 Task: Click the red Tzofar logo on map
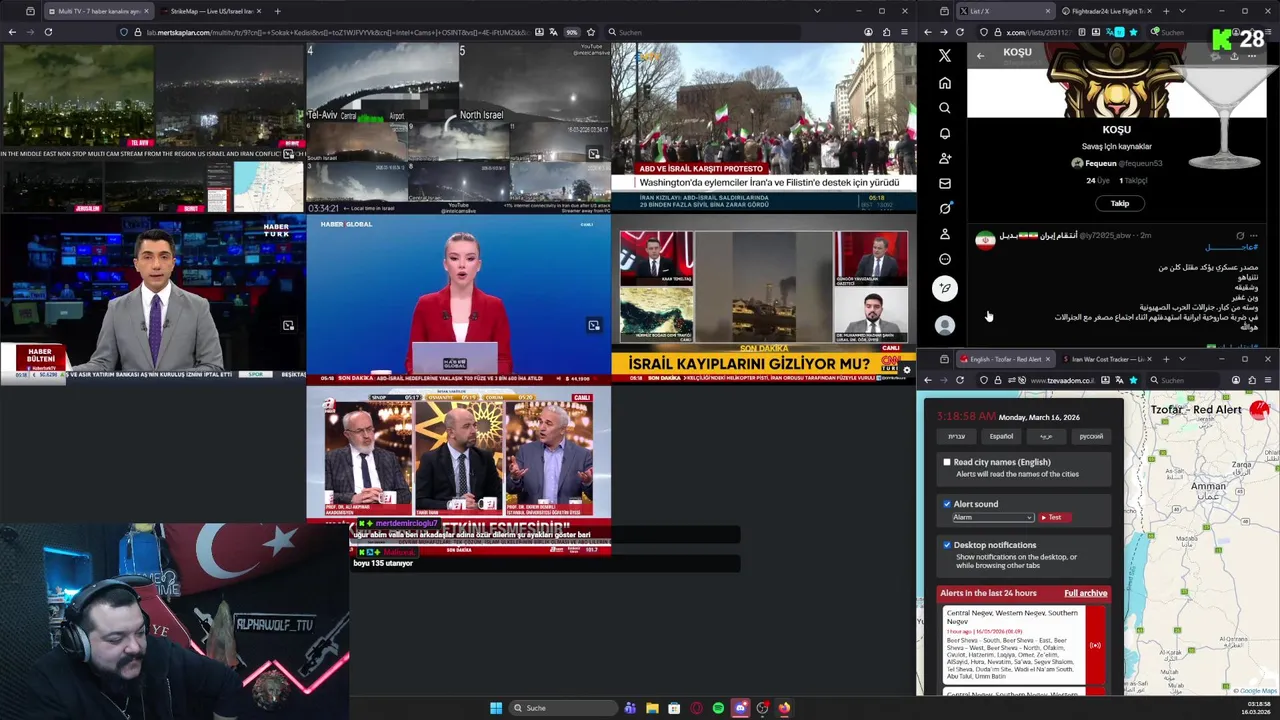(1259, 409)
